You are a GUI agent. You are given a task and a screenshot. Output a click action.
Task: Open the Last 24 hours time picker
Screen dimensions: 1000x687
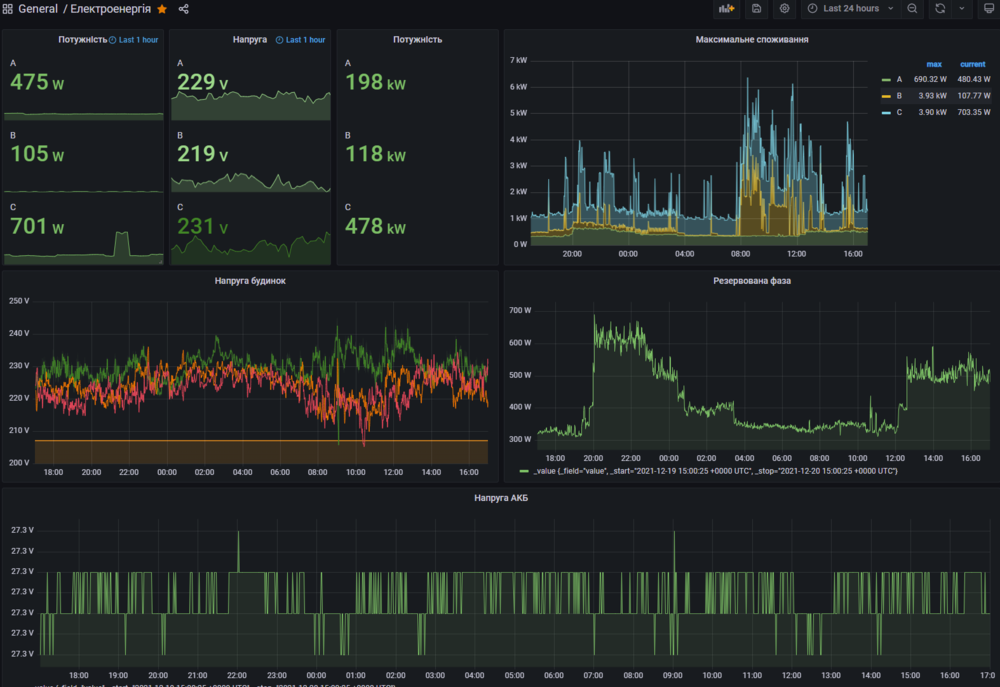(x=850, y=9)
